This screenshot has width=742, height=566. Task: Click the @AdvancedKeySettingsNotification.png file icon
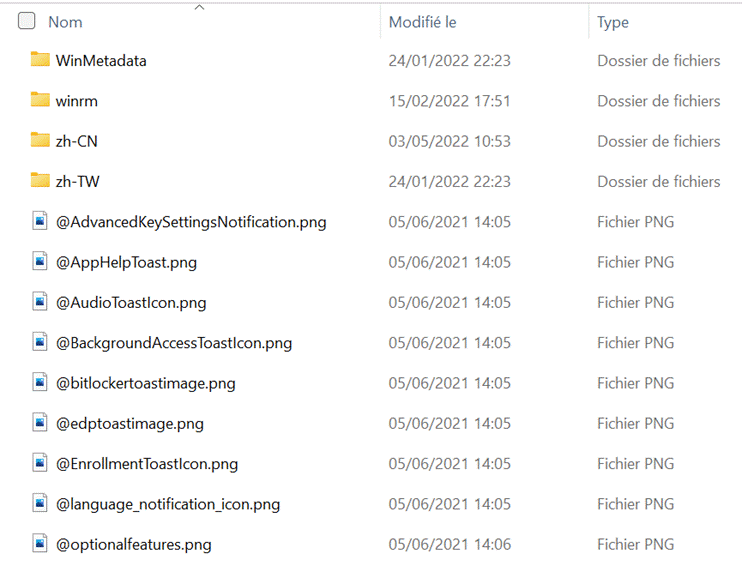click(x=40, y=221)
